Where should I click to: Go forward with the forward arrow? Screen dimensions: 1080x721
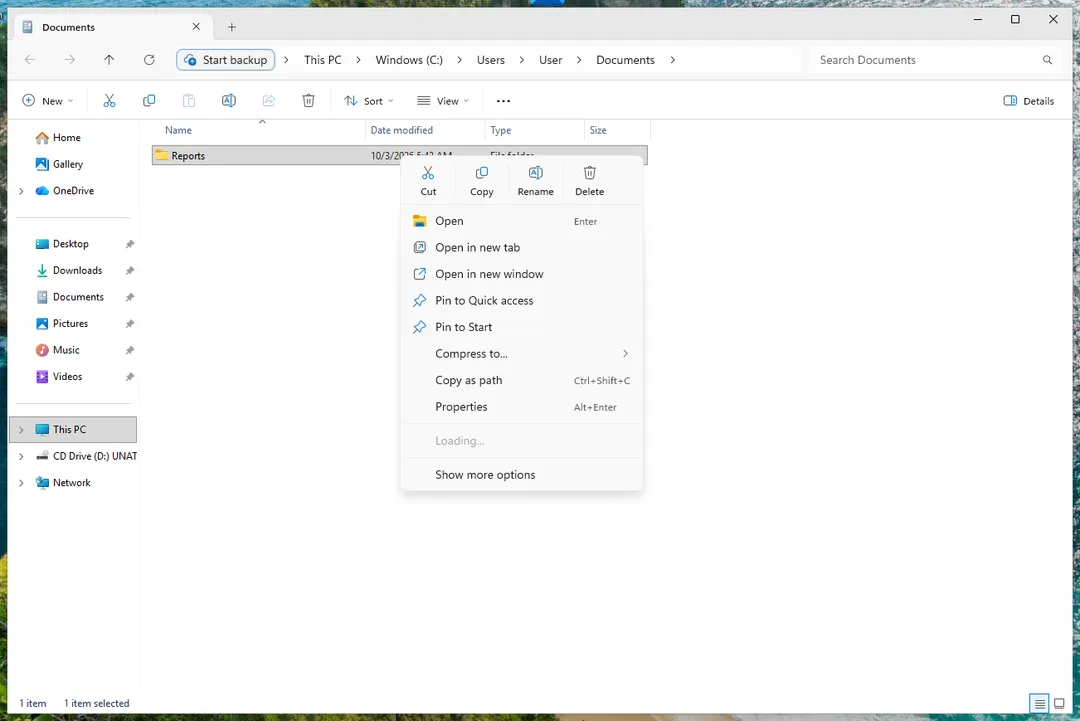pyautogui.click(x=70, y=60)
